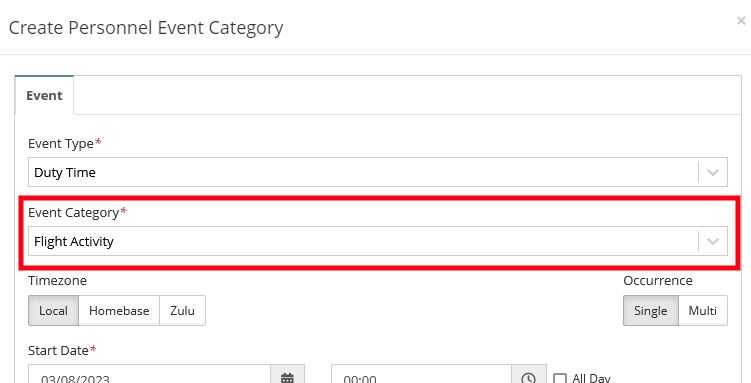Choose Single occurrence
This screenshot has width=751, height=383.
coord(650,311)
